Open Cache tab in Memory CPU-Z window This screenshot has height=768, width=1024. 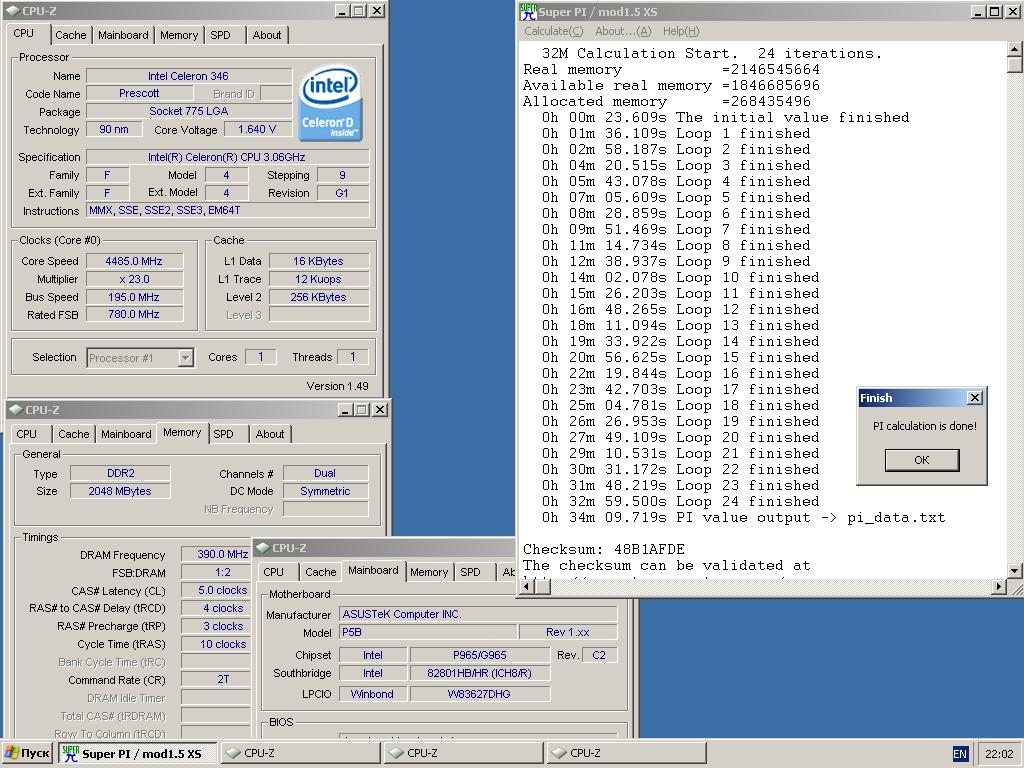tap(74, 434)
